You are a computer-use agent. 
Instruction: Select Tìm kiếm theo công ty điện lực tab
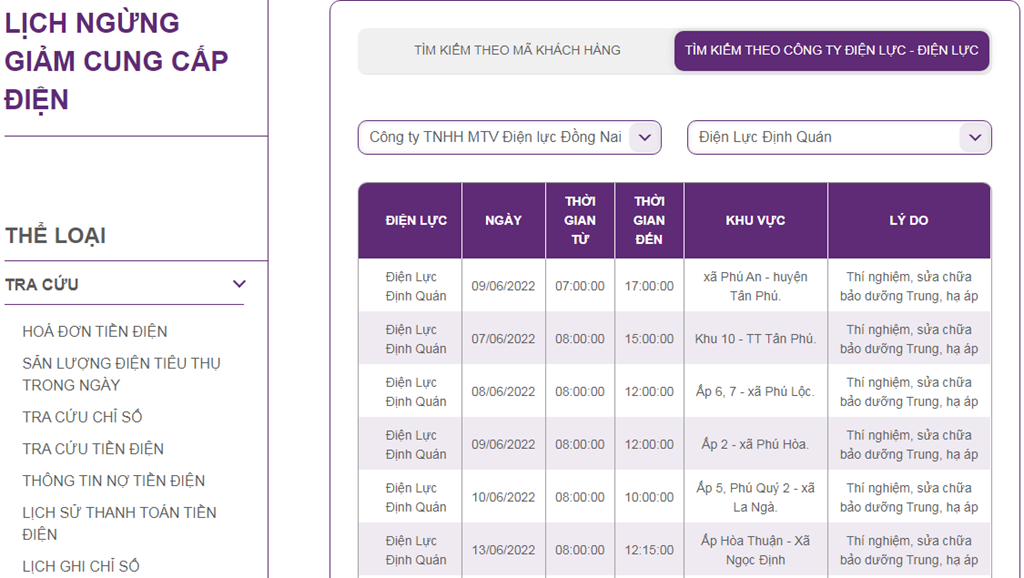(x=831, y=50)
